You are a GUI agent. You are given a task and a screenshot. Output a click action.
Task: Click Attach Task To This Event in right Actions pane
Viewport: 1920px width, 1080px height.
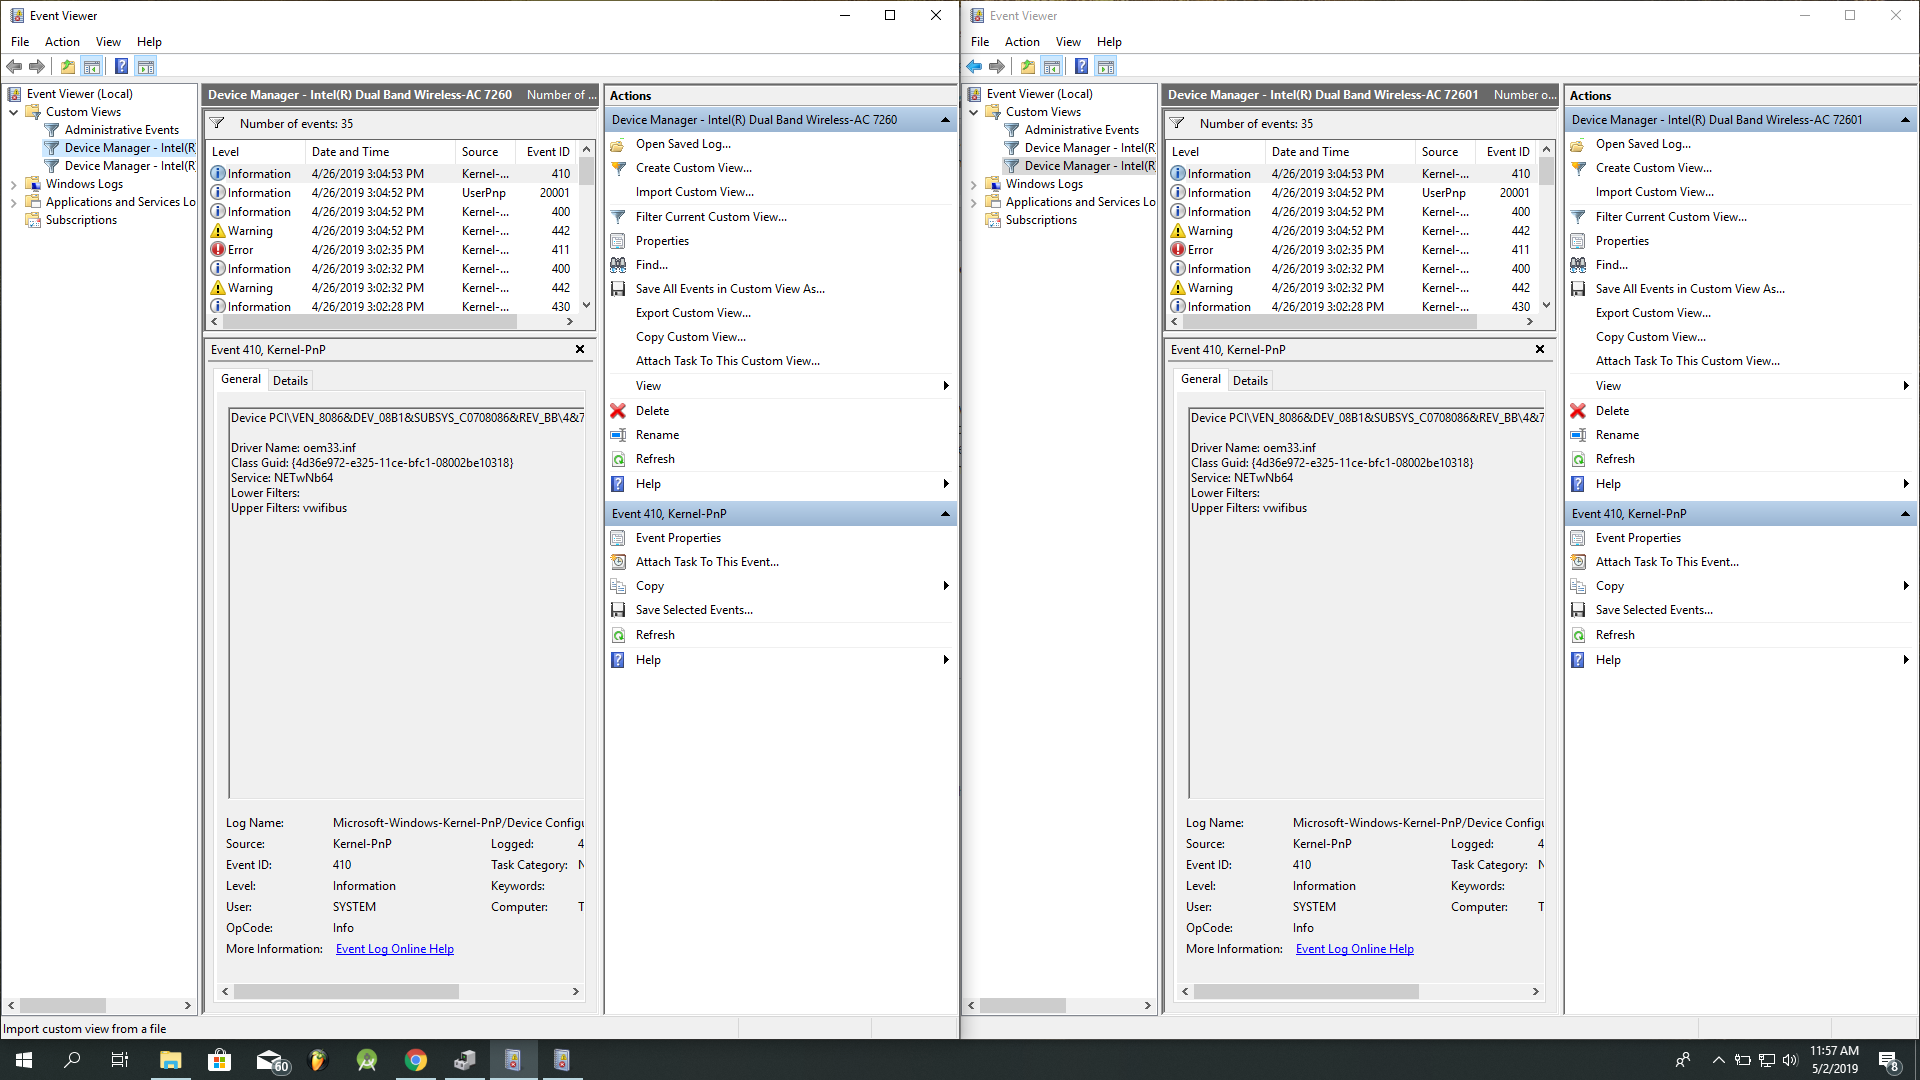(x=1667, y=562)
